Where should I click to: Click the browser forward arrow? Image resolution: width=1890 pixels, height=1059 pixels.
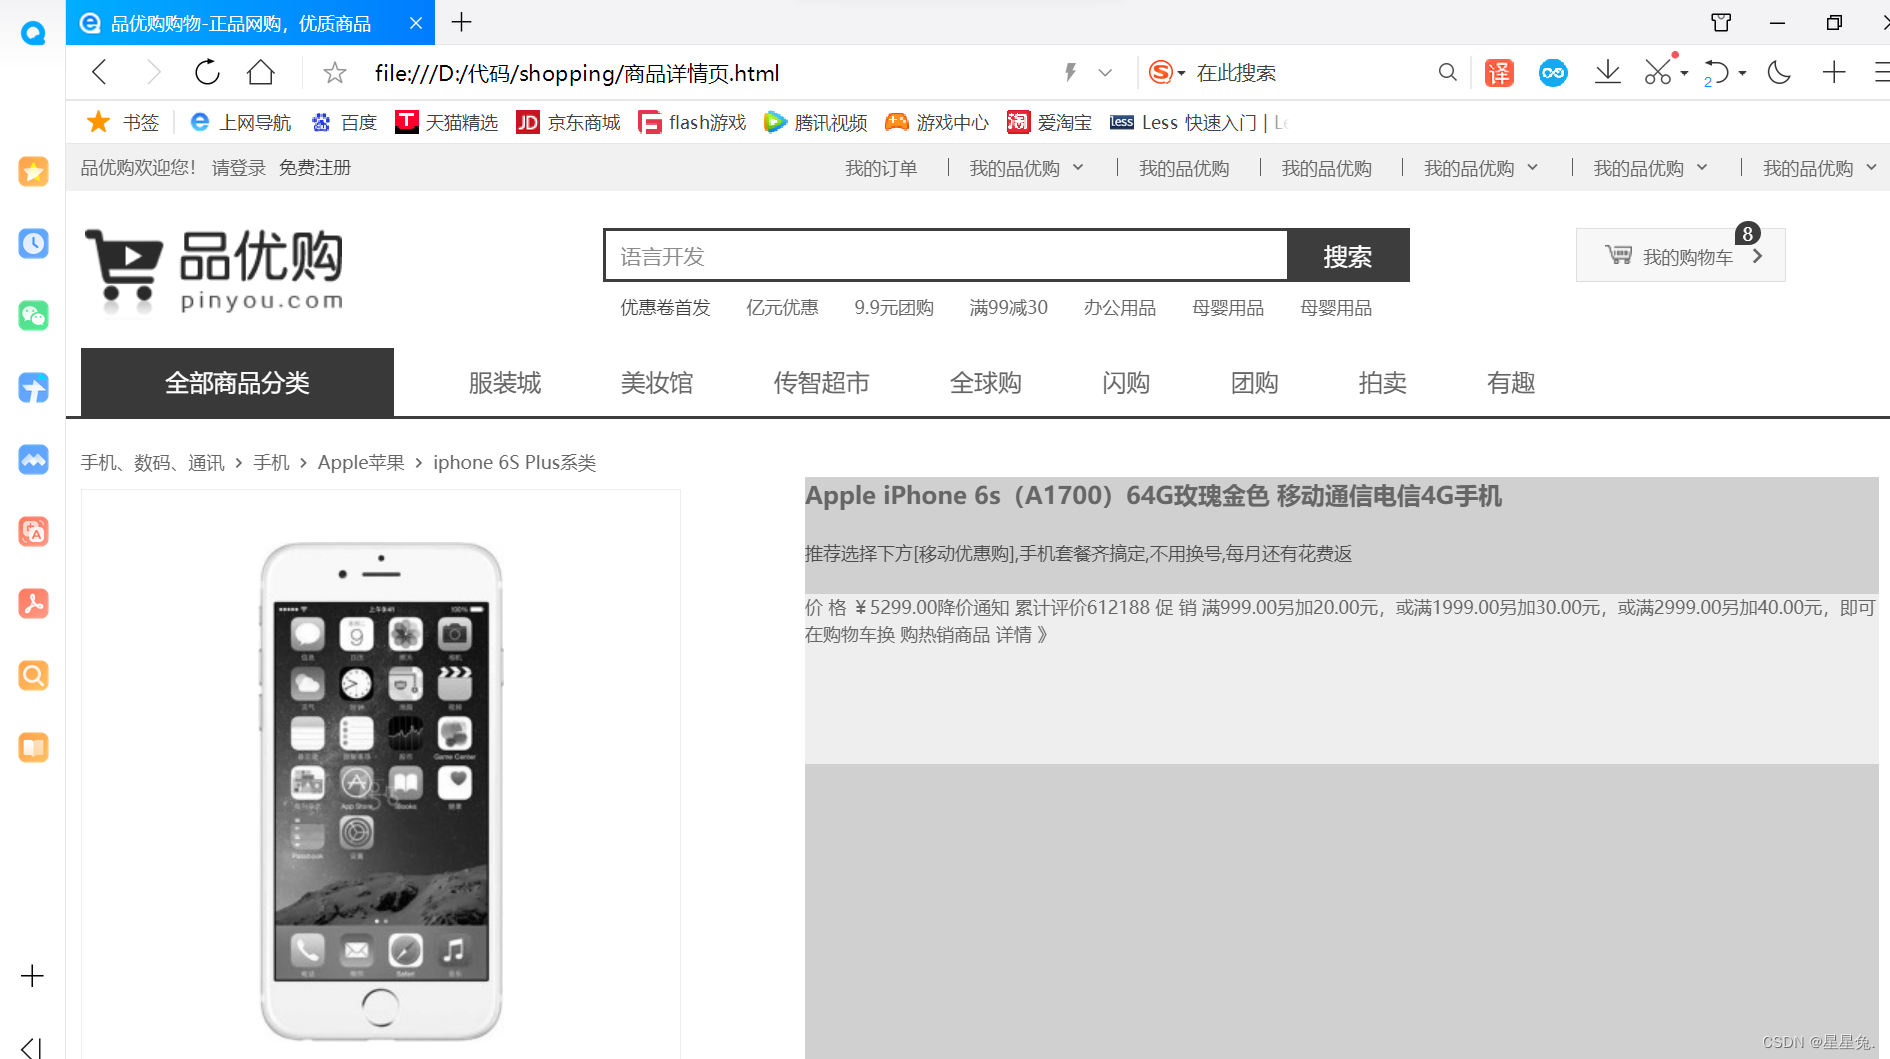pos(153,72)
